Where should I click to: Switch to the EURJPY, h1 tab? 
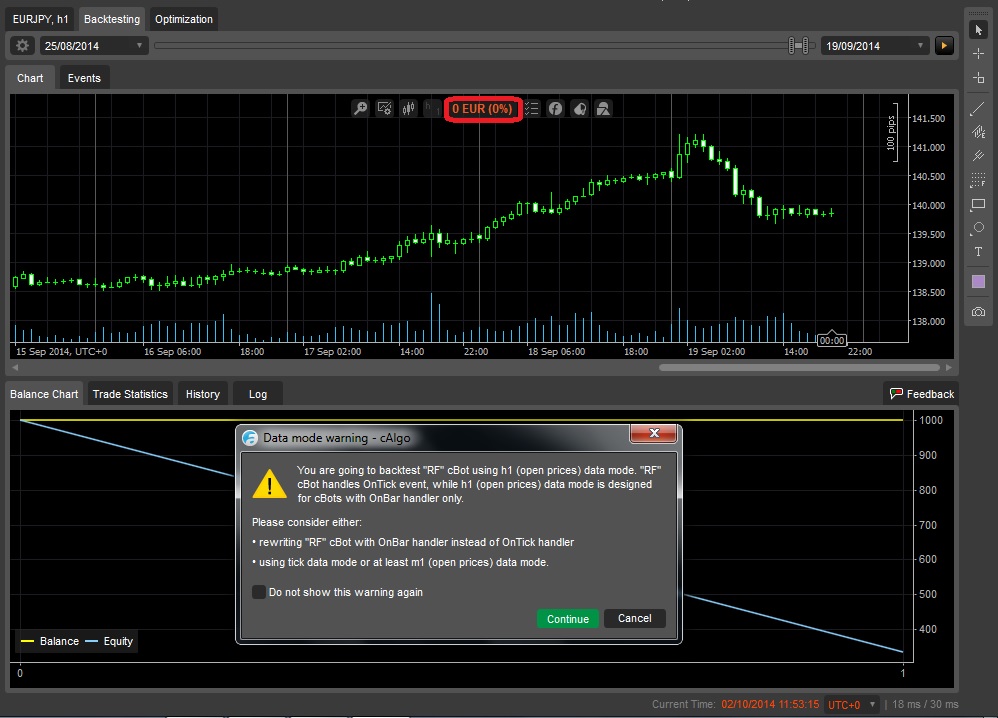40,19
